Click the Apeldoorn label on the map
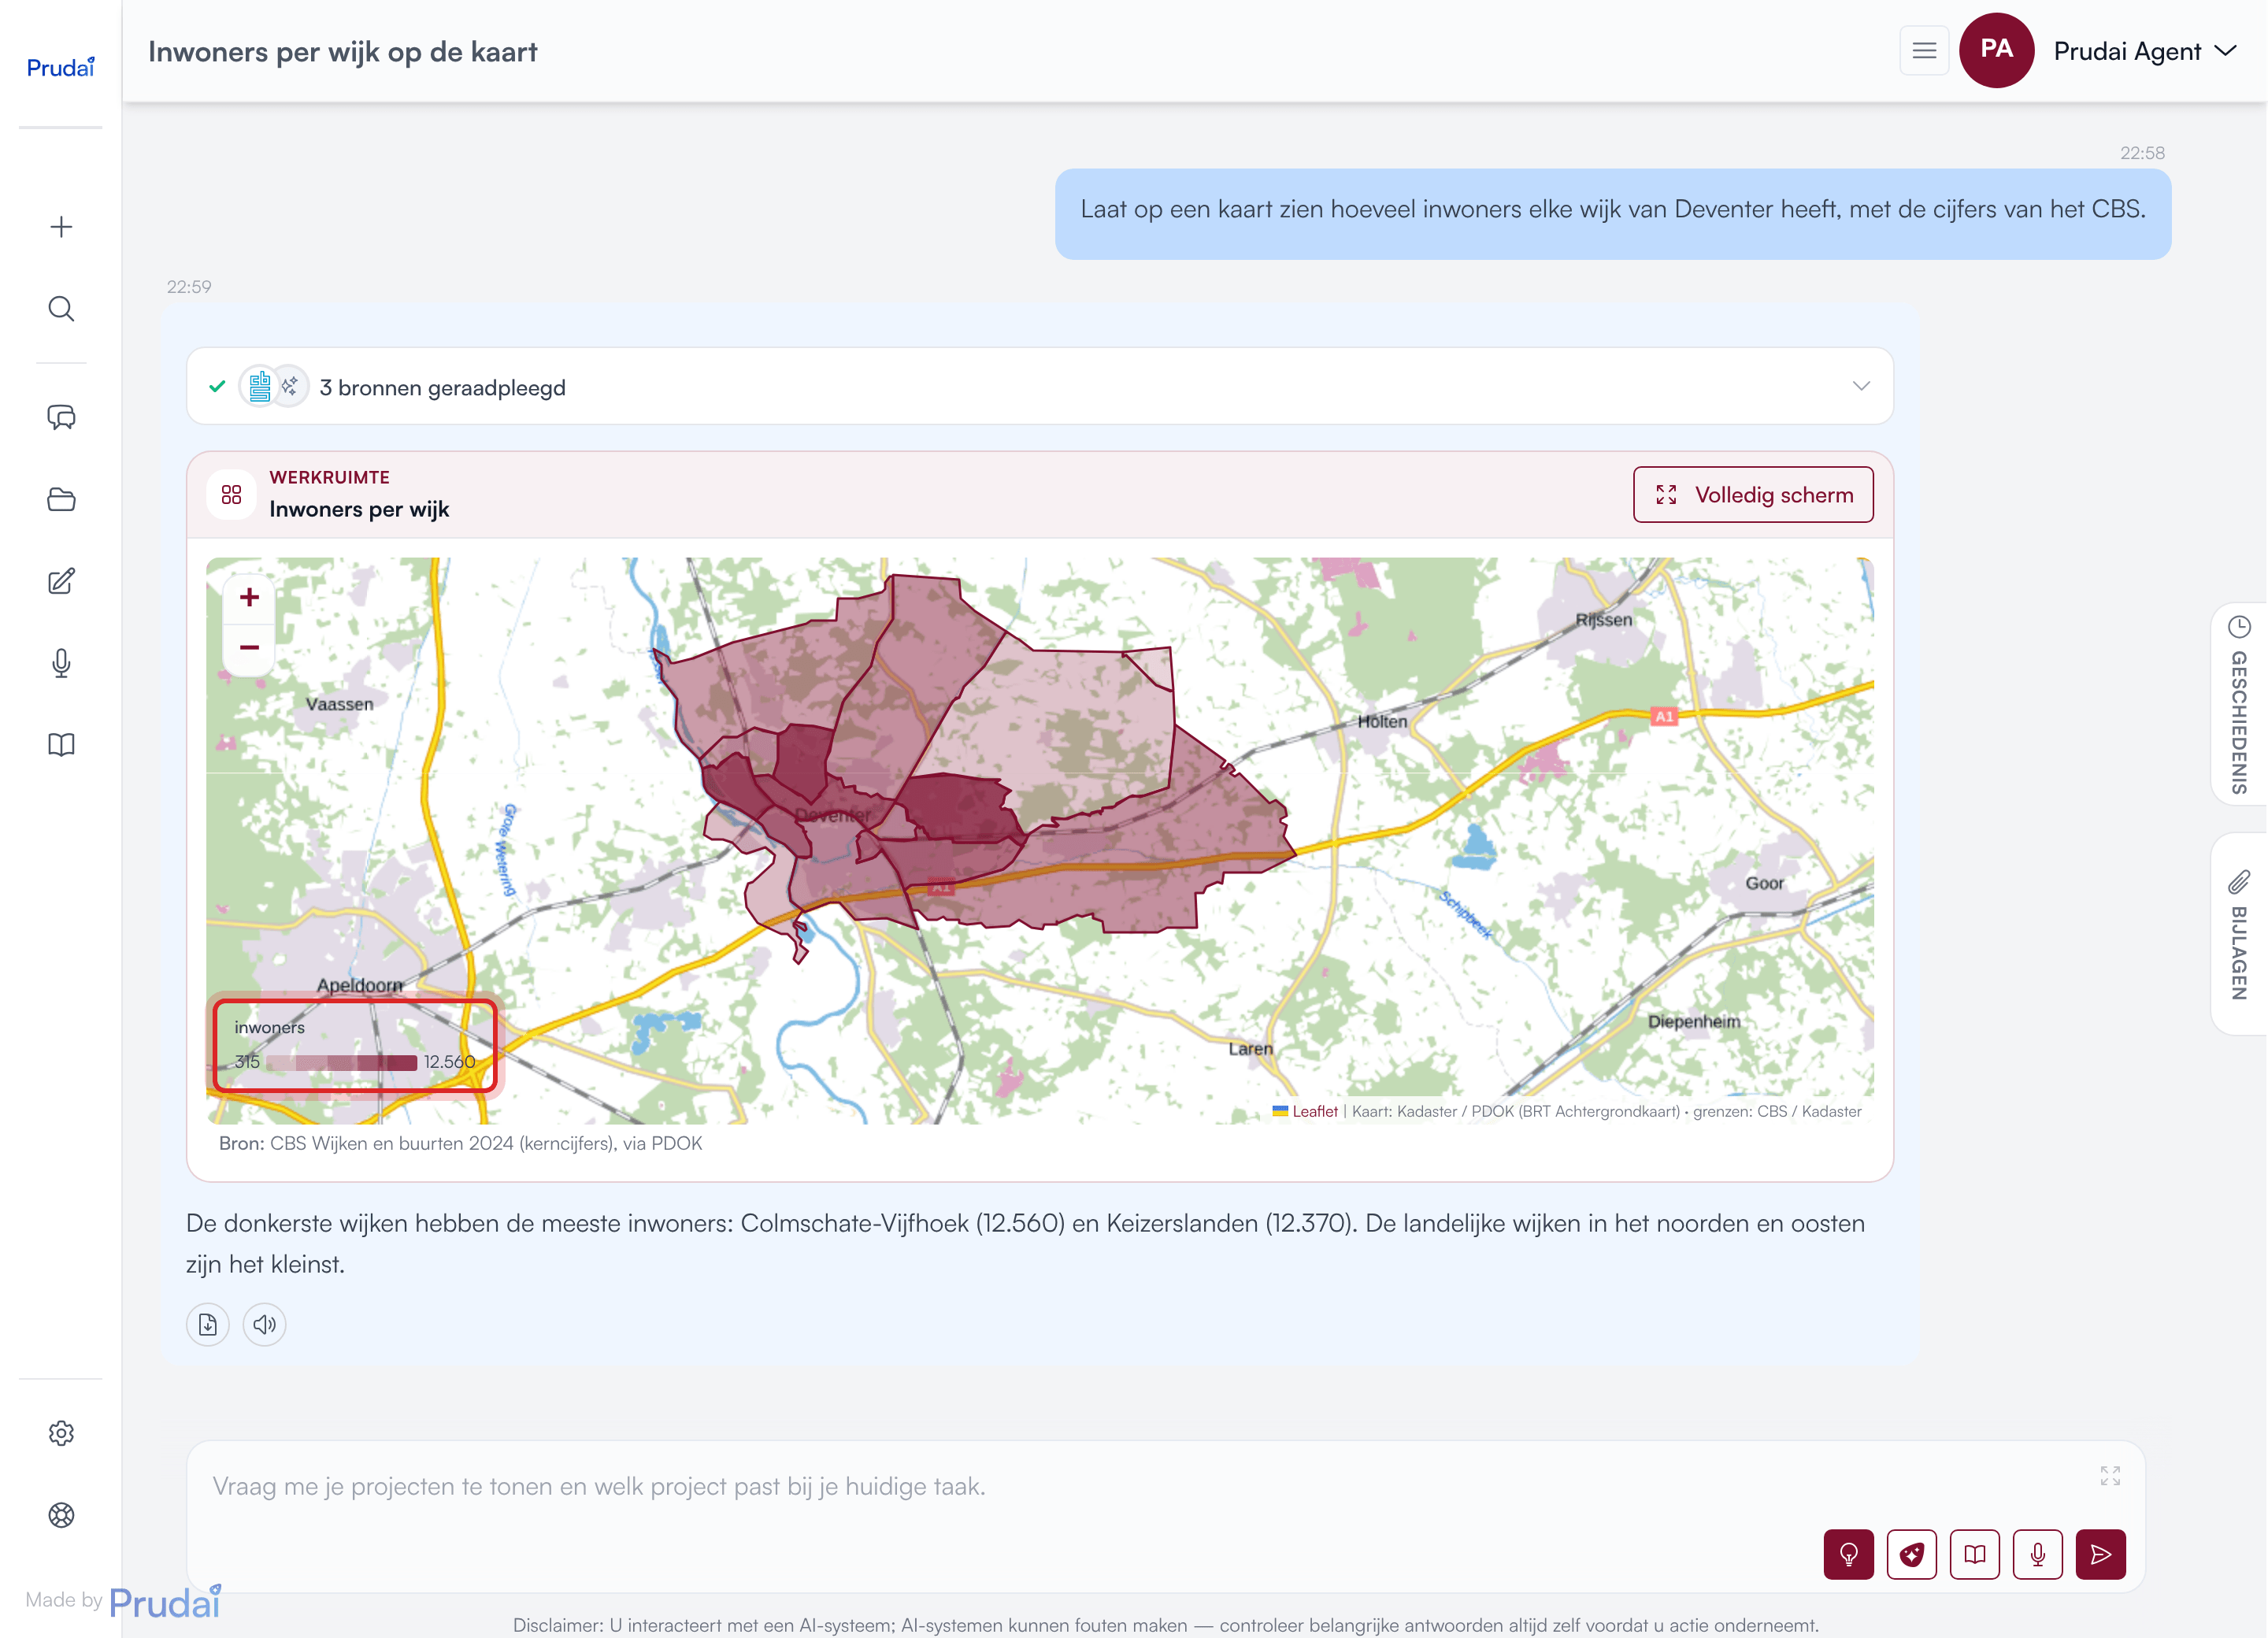The image size is (2268, 1638). (x=360, y=985)
